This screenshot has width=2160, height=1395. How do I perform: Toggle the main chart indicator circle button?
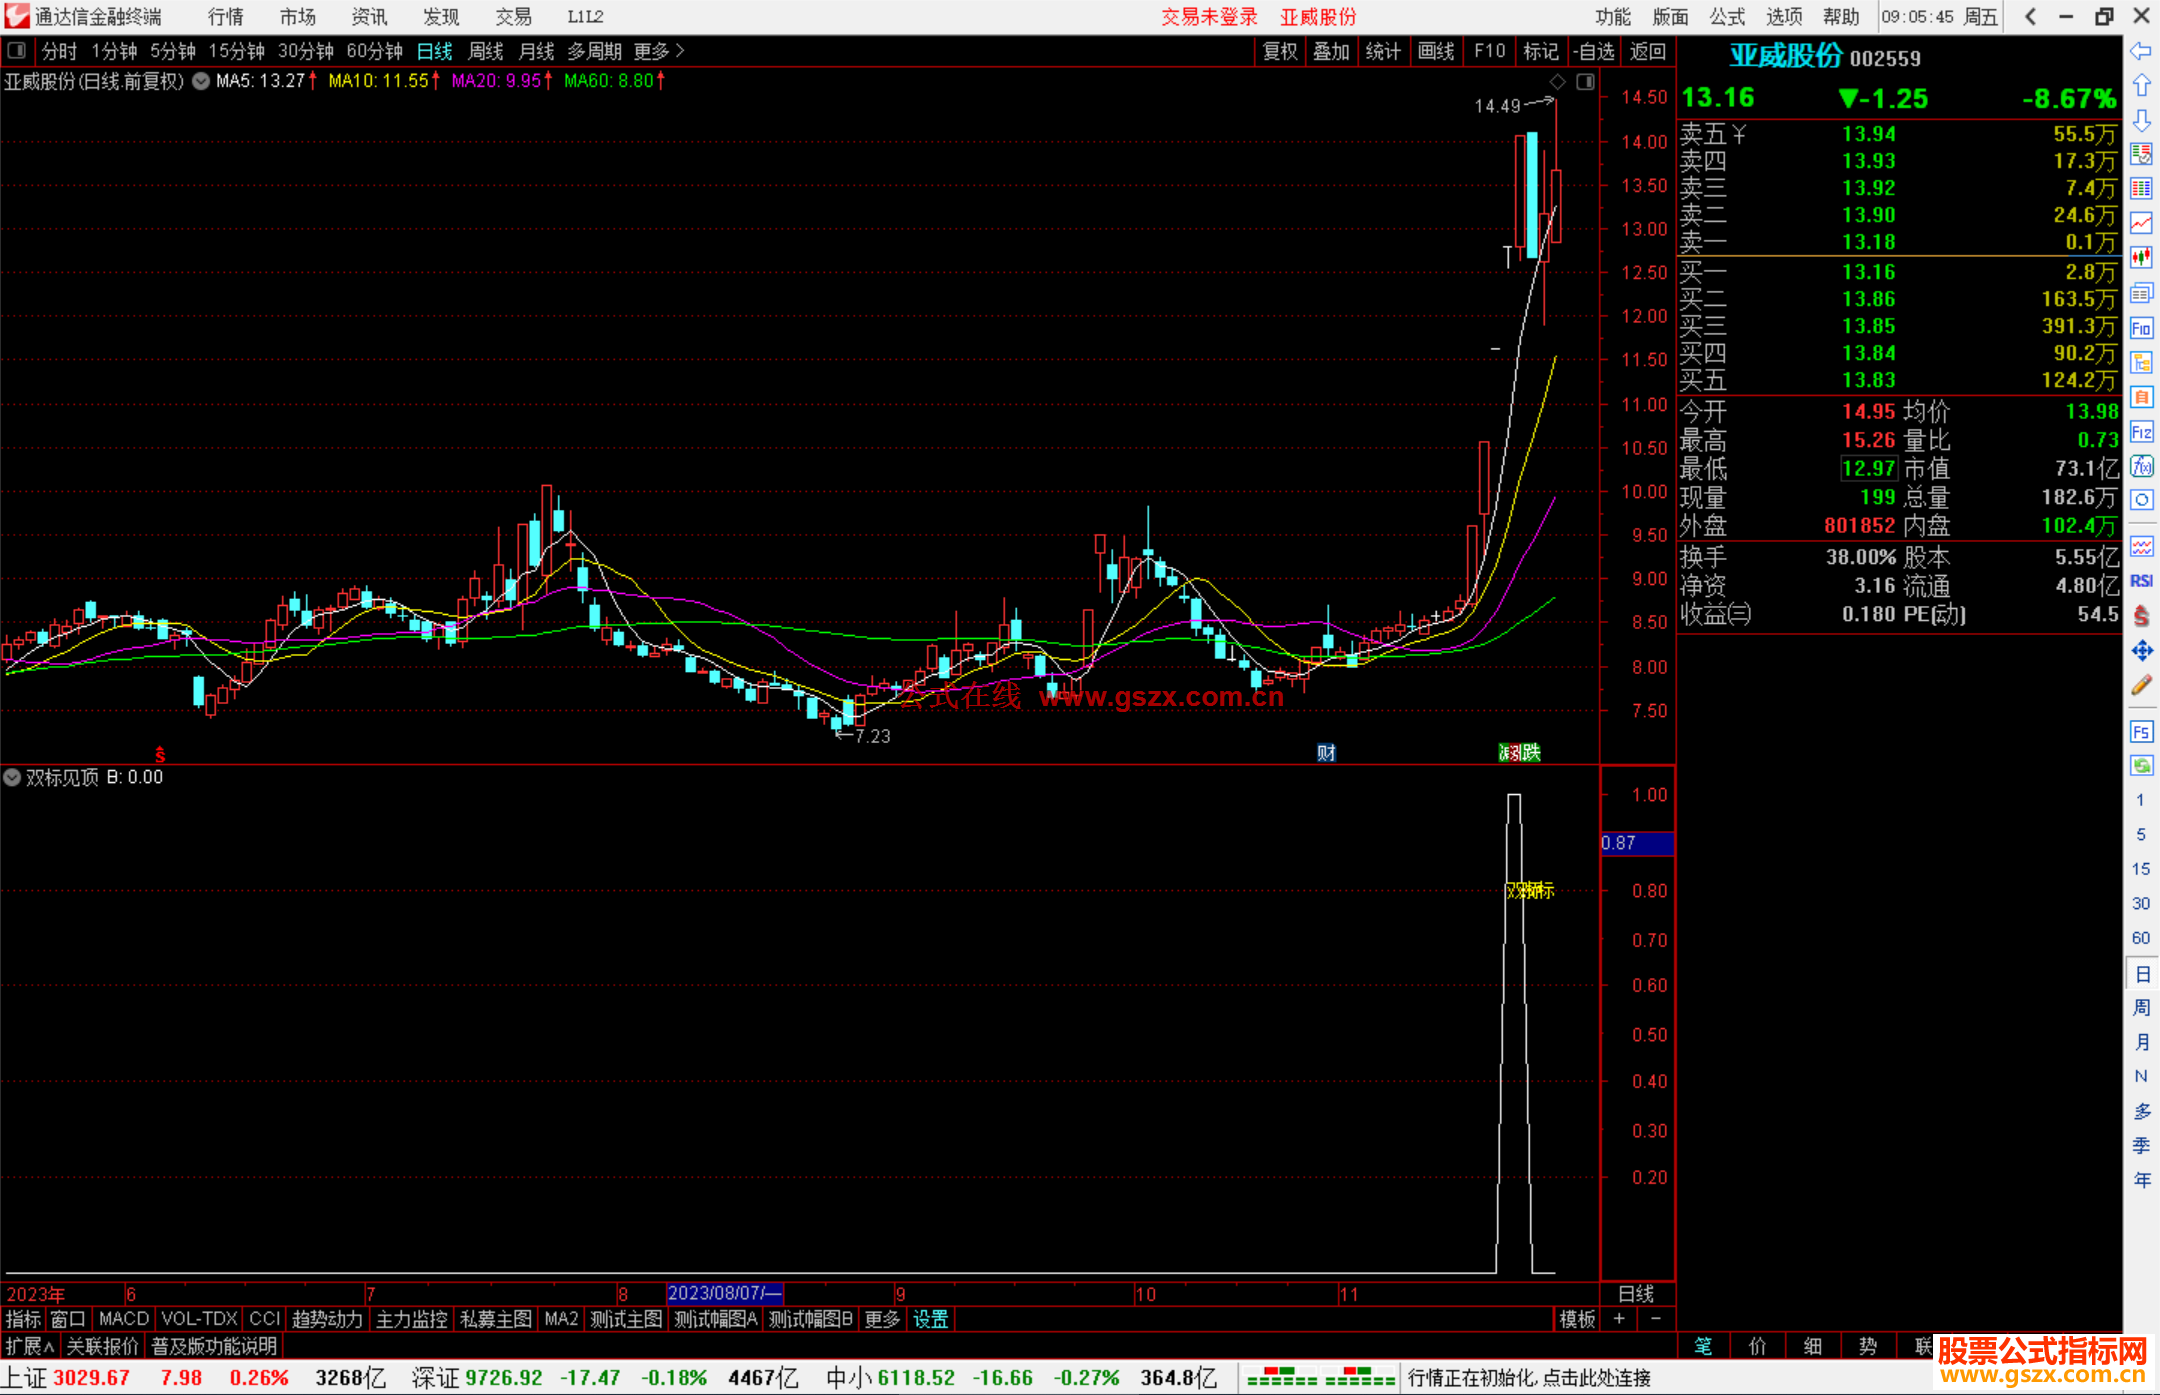[x=201, y=81]
